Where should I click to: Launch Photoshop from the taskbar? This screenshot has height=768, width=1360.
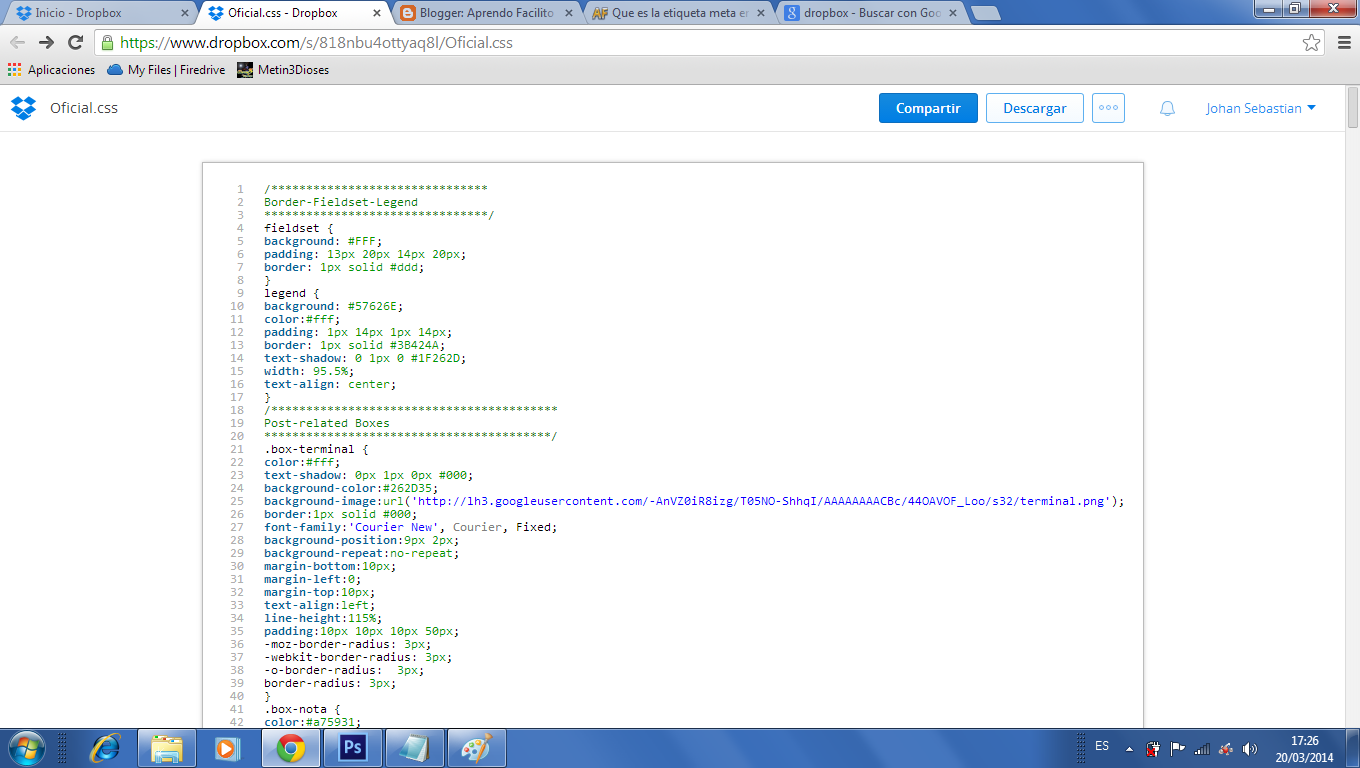(x=352, y=747)
